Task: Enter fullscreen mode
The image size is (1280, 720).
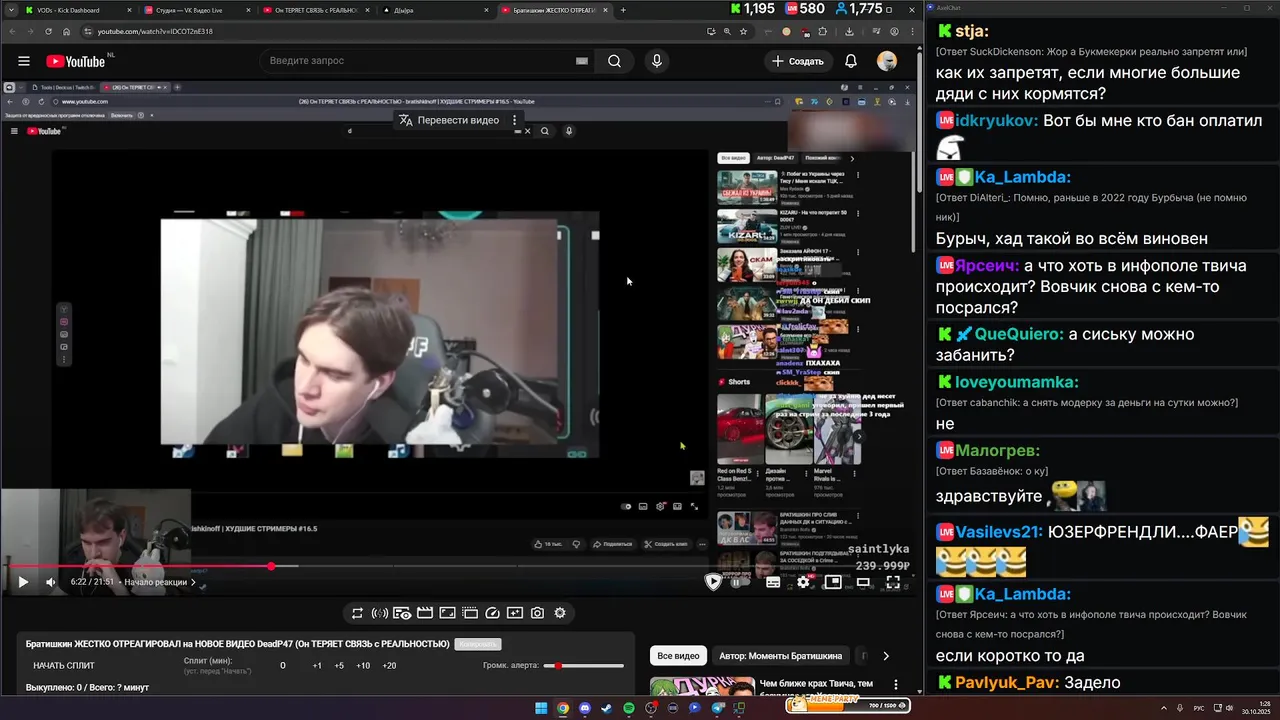Action: coord(893,582)
